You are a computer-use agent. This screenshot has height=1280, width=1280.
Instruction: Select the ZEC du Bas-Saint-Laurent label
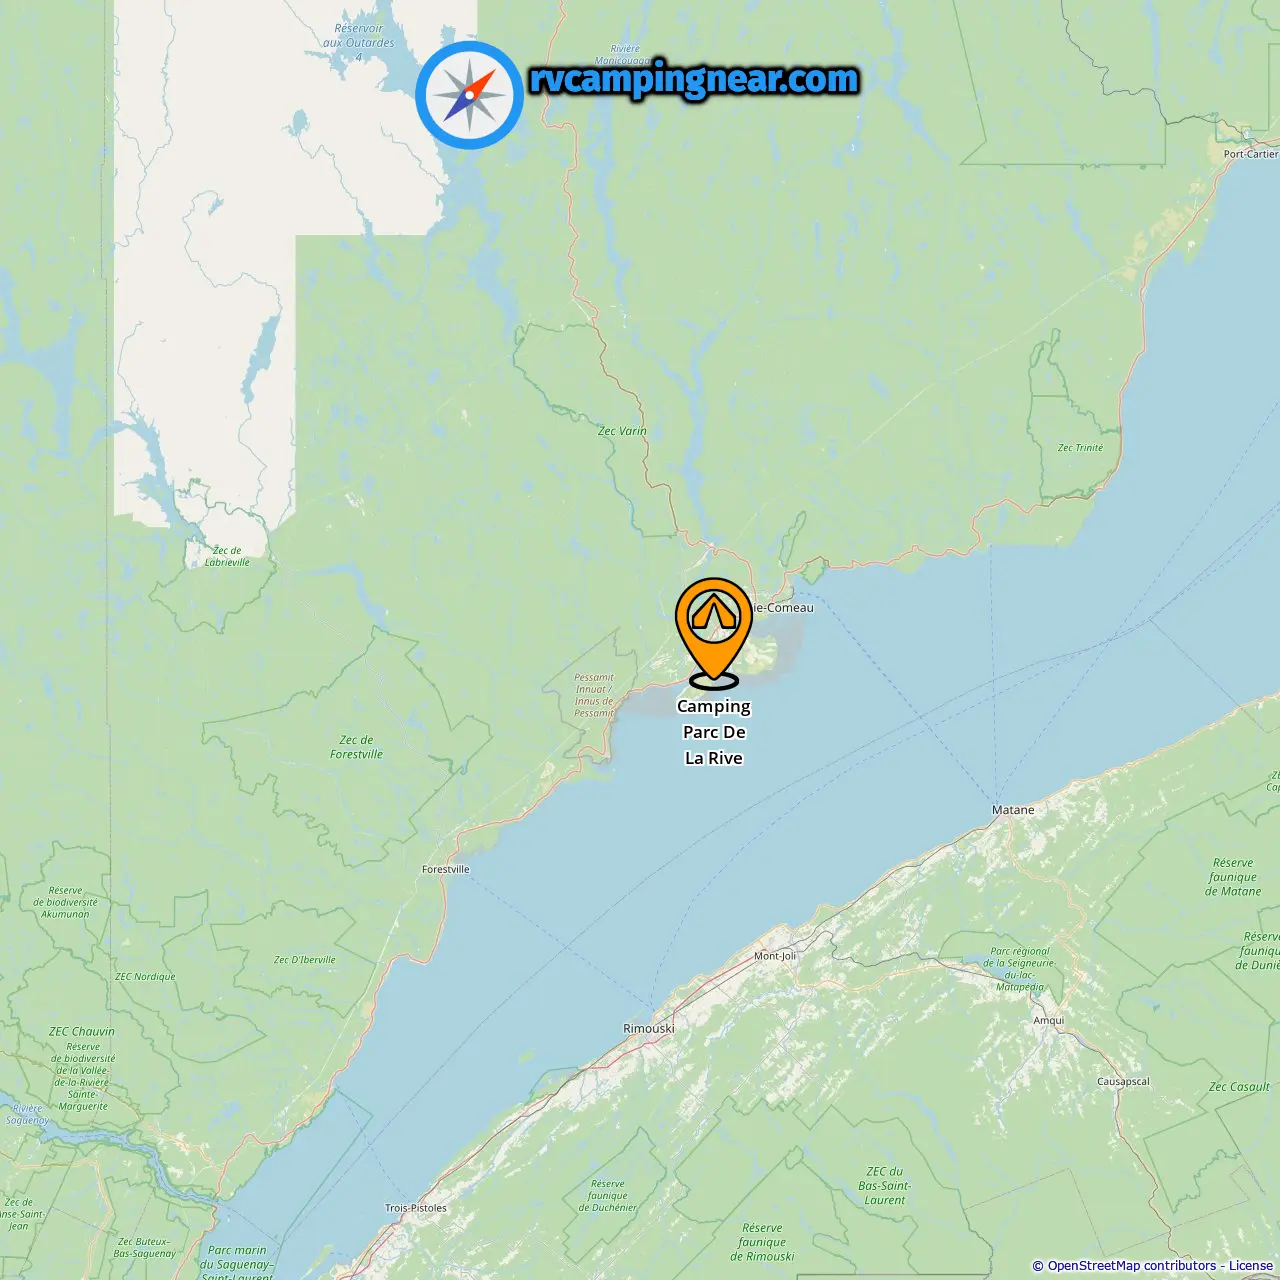pyautogui.click(x=885, y=1185)
